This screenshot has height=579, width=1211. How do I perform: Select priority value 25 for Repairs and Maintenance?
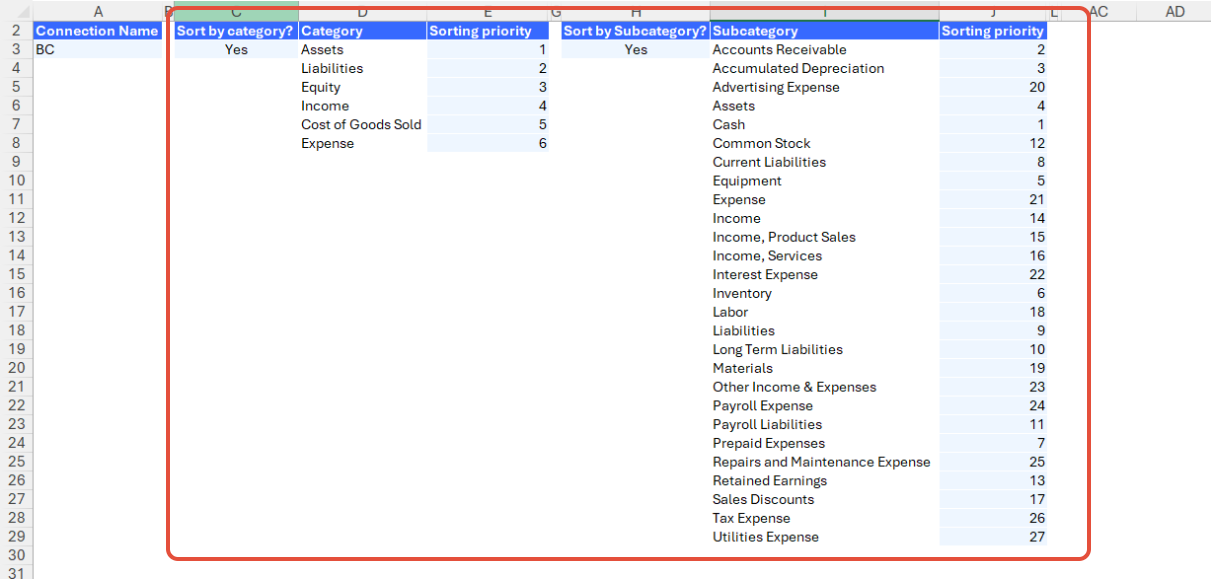pos(993,462)
